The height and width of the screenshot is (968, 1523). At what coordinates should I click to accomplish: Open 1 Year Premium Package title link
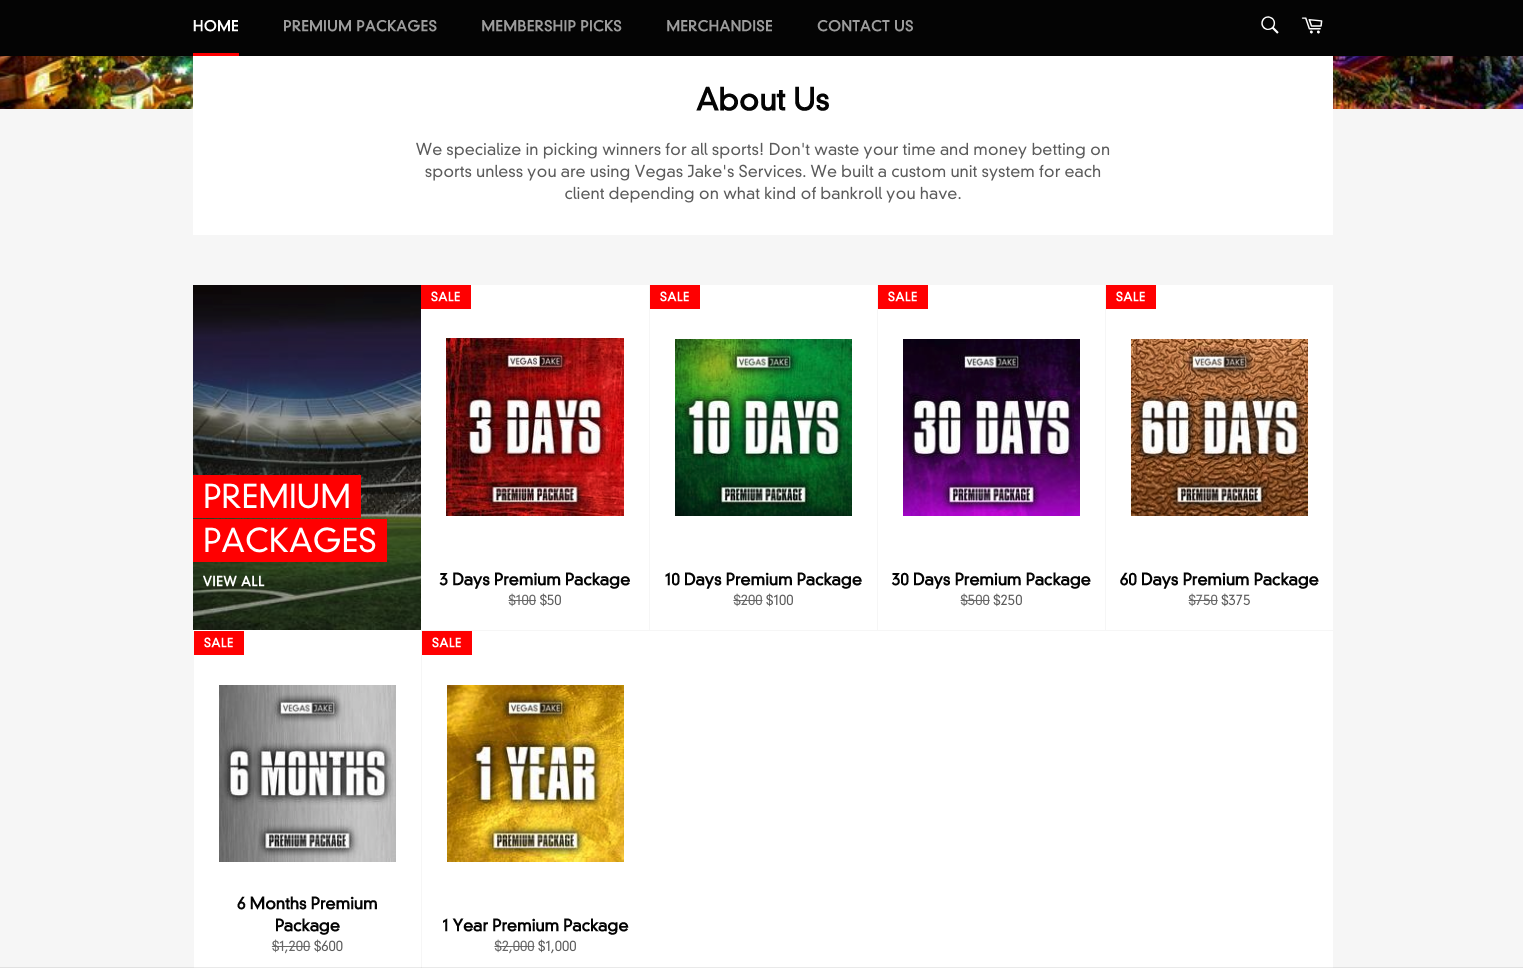(x=535, y=925)
